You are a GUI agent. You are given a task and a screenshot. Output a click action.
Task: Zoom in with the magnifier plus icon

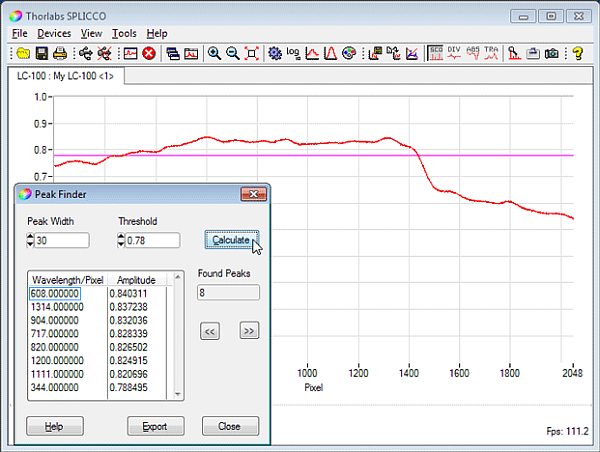pos(214,53)
